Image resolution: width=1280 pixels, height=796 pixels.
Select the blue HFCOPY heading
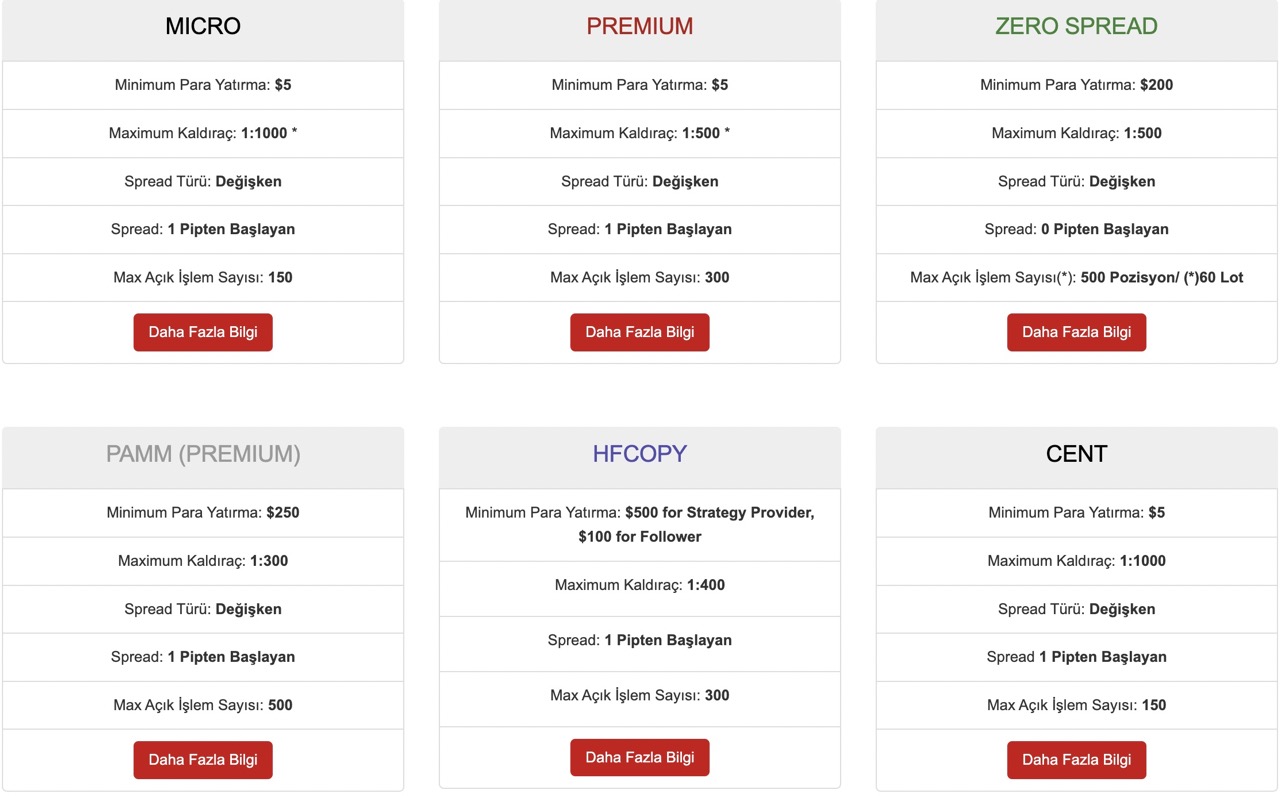pos(640,454)
